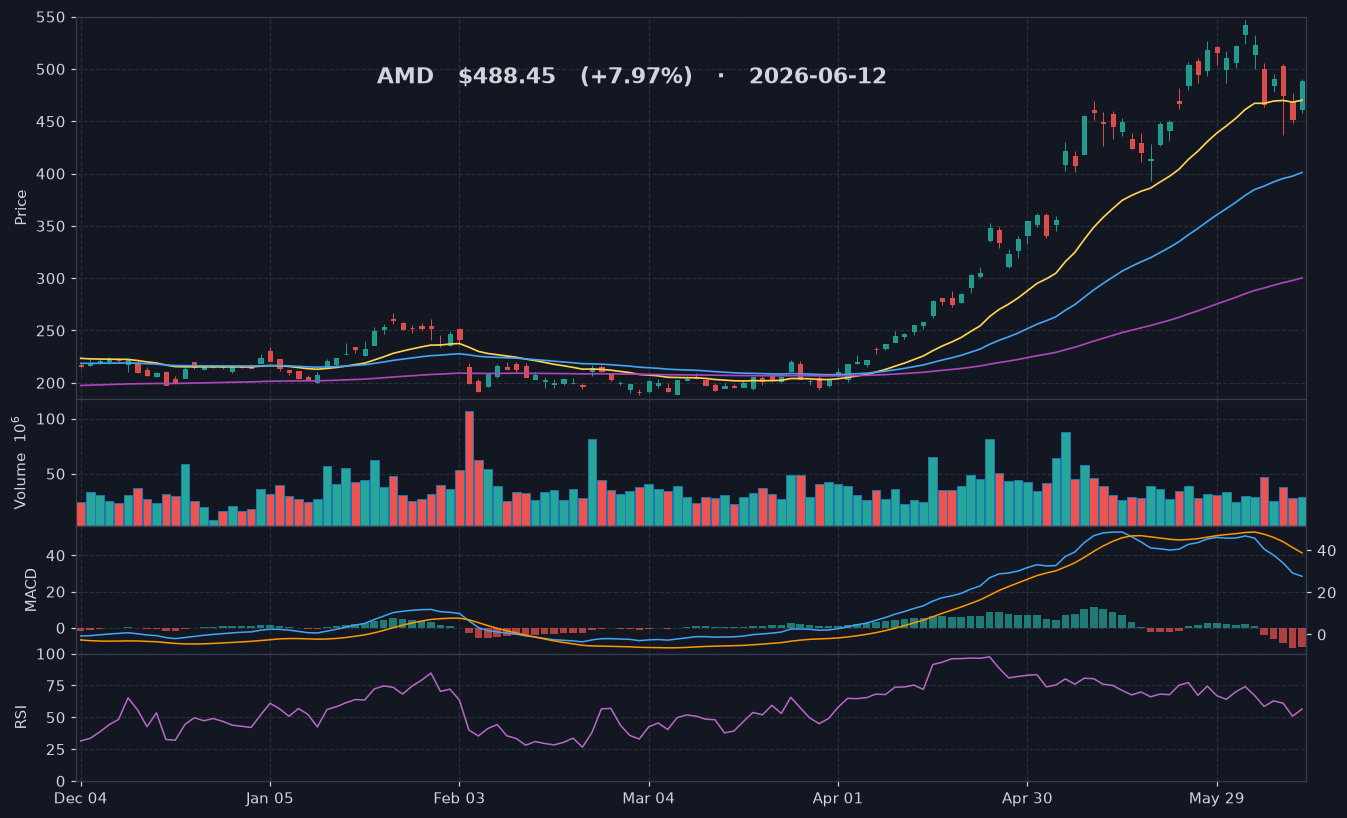
Task: Click the tallest red volume bar above 100
Action: (469, 468)
